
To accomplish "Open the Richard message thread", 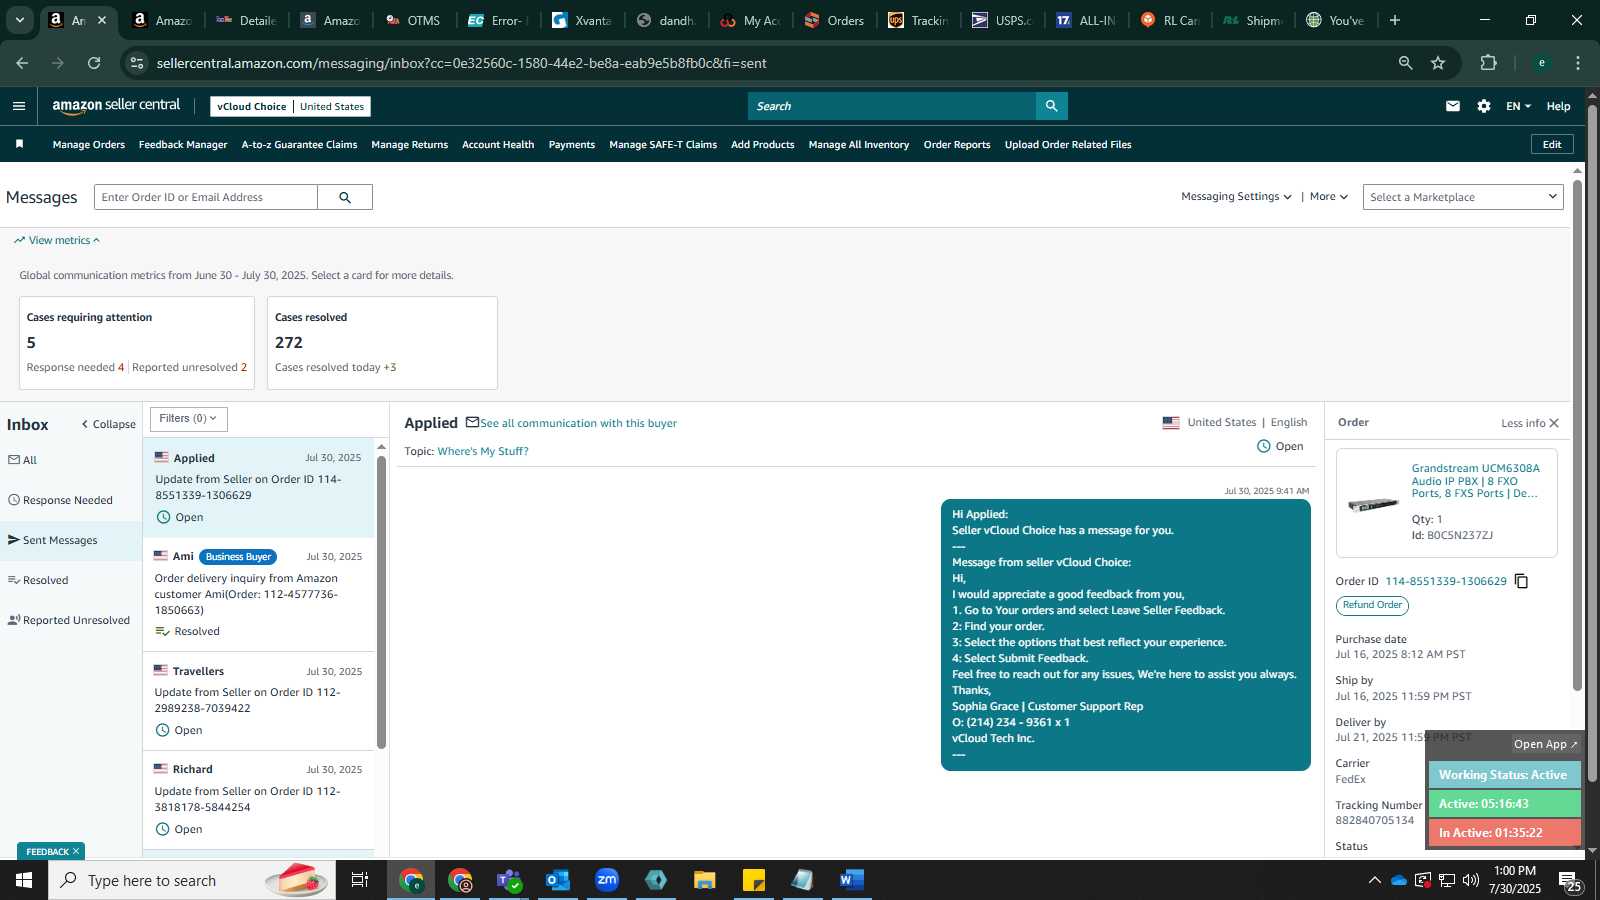I will (259, 800).
